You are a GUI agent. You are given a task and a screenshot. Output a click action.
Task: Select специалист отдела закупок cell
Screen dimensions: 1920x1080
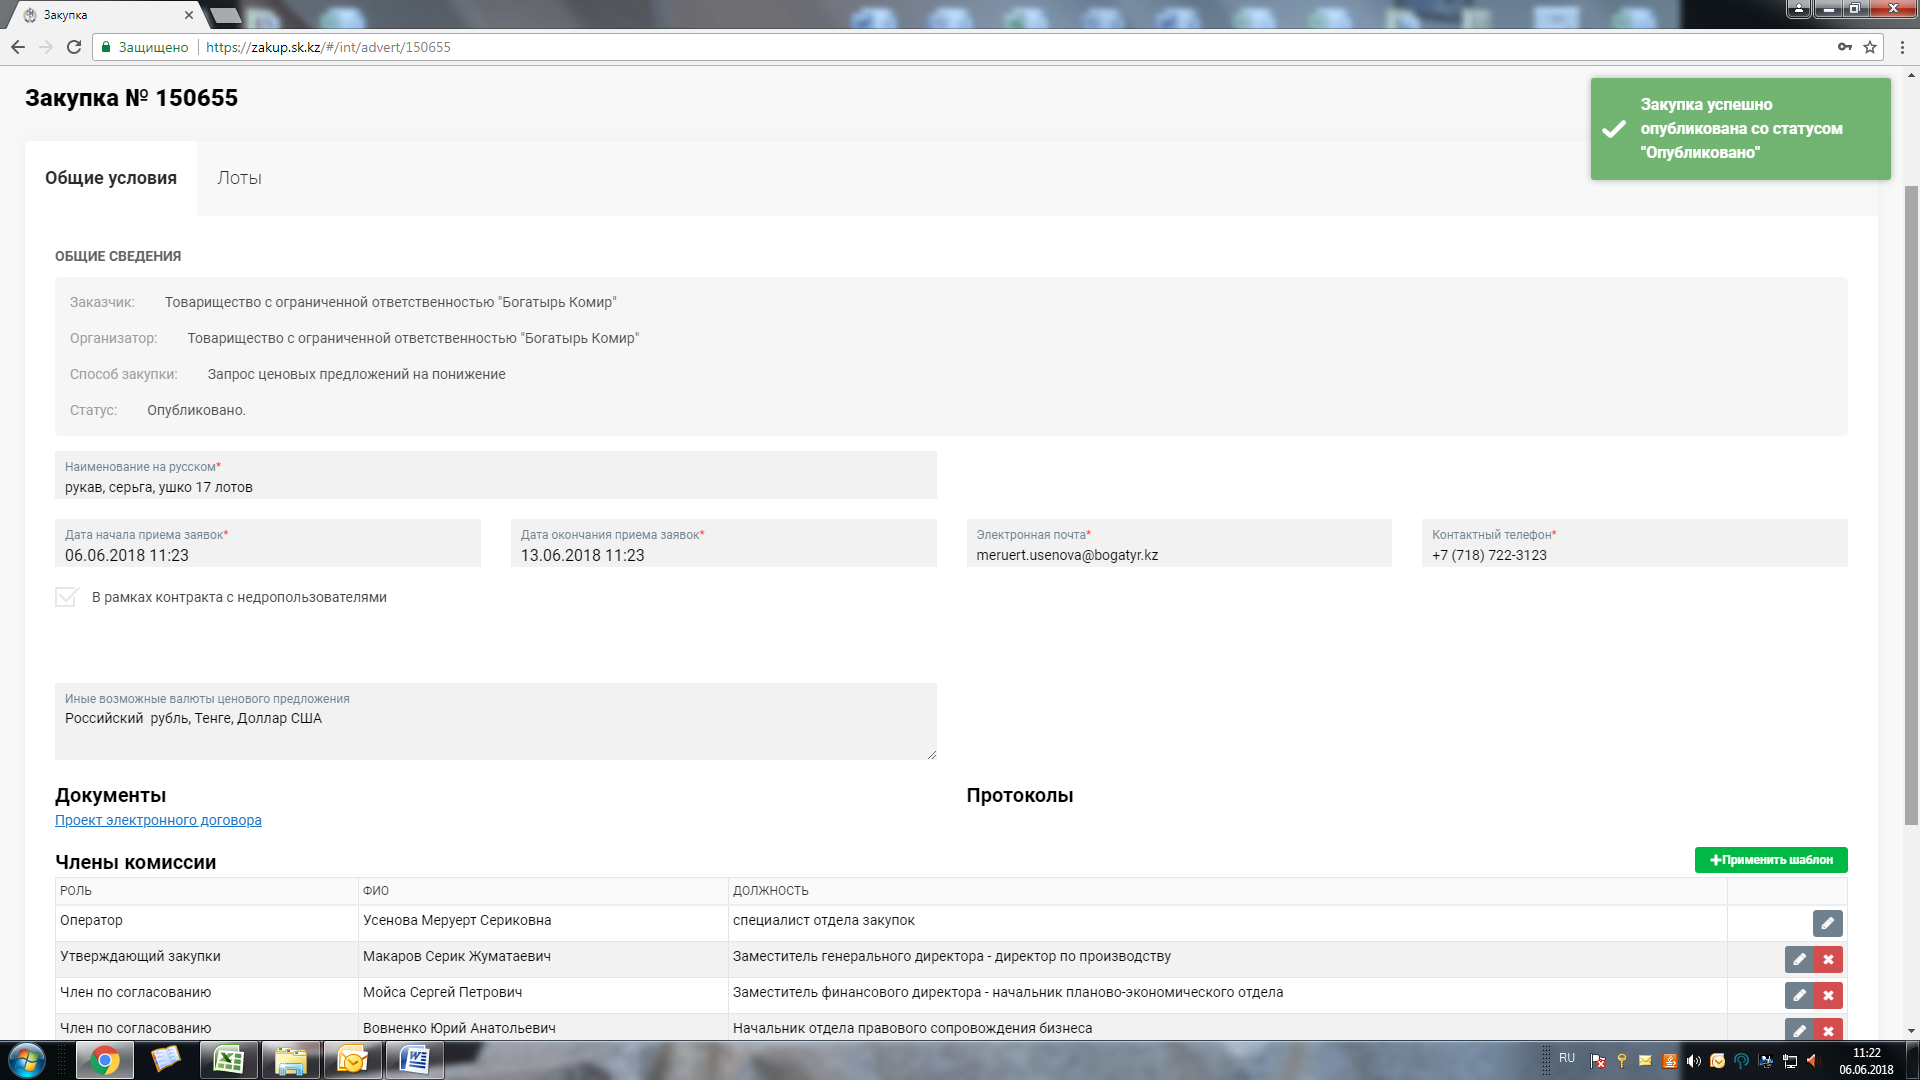pos(1227,923)
